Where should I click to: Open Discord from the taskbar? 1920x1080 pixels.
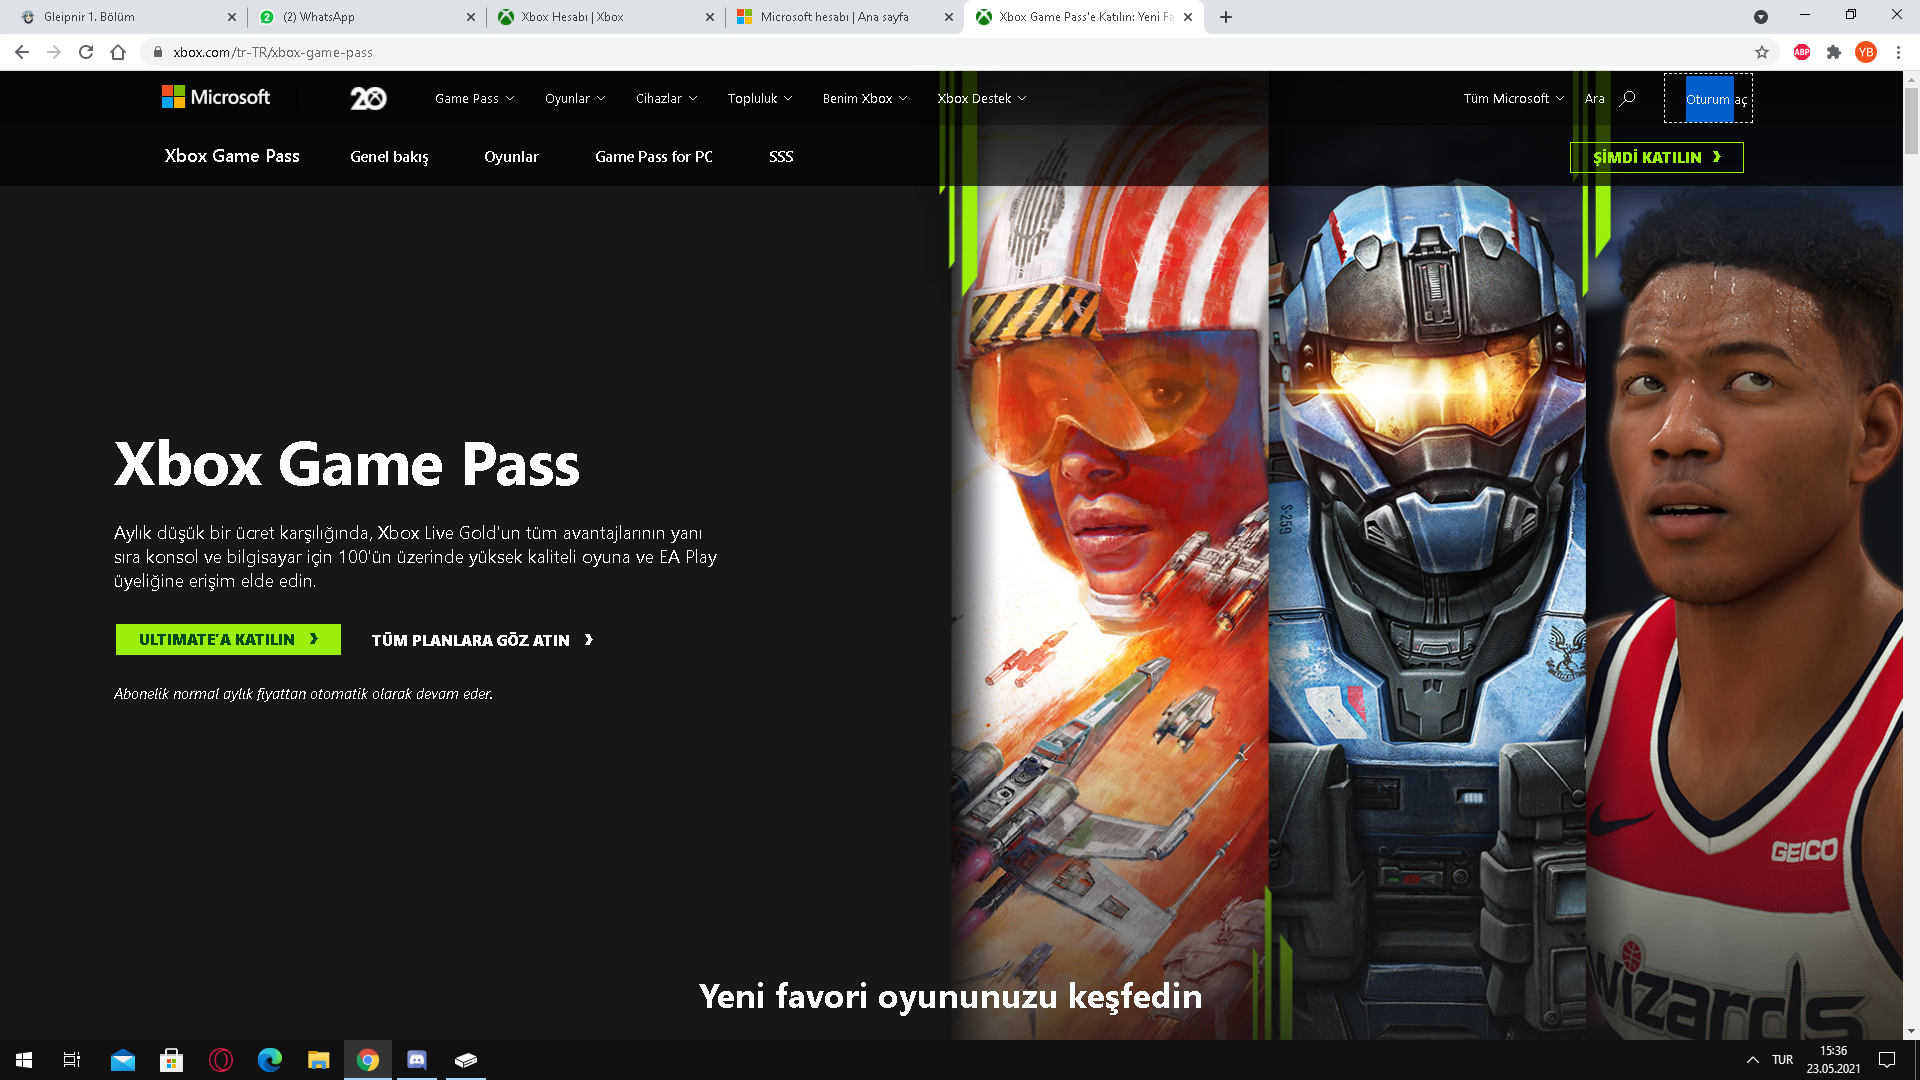click(417, 1059)
